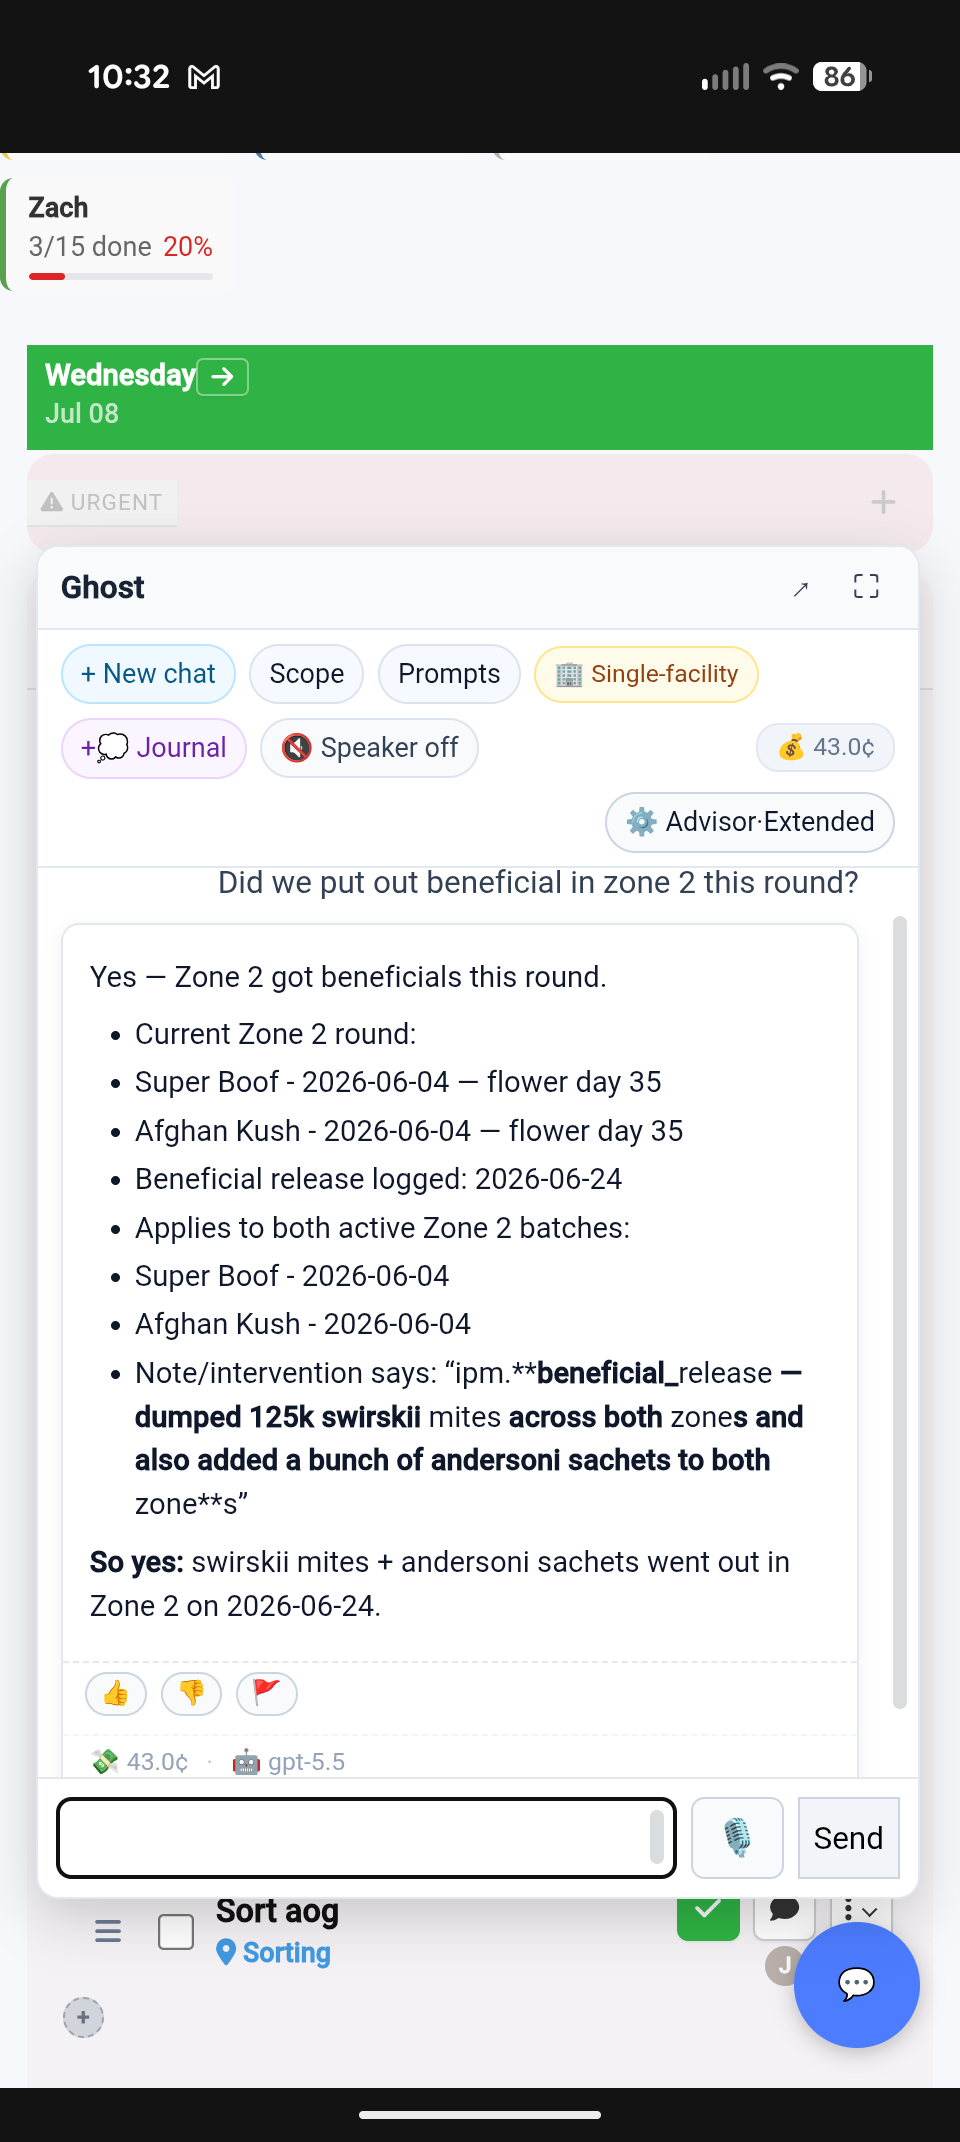Add an item with the plus in the URGENT section
Viewport: 960px width, 2142px height.
coord(883,502)
